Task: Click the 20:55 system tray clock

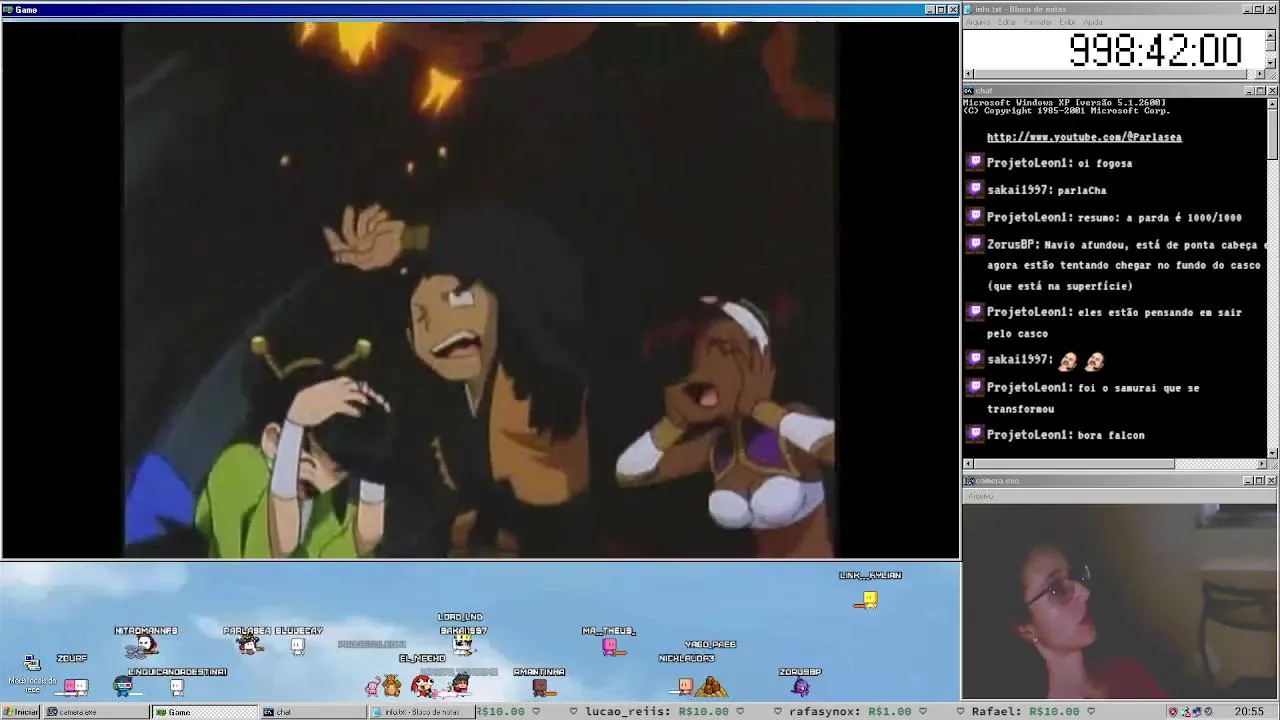Action: tap(1249, 712)
